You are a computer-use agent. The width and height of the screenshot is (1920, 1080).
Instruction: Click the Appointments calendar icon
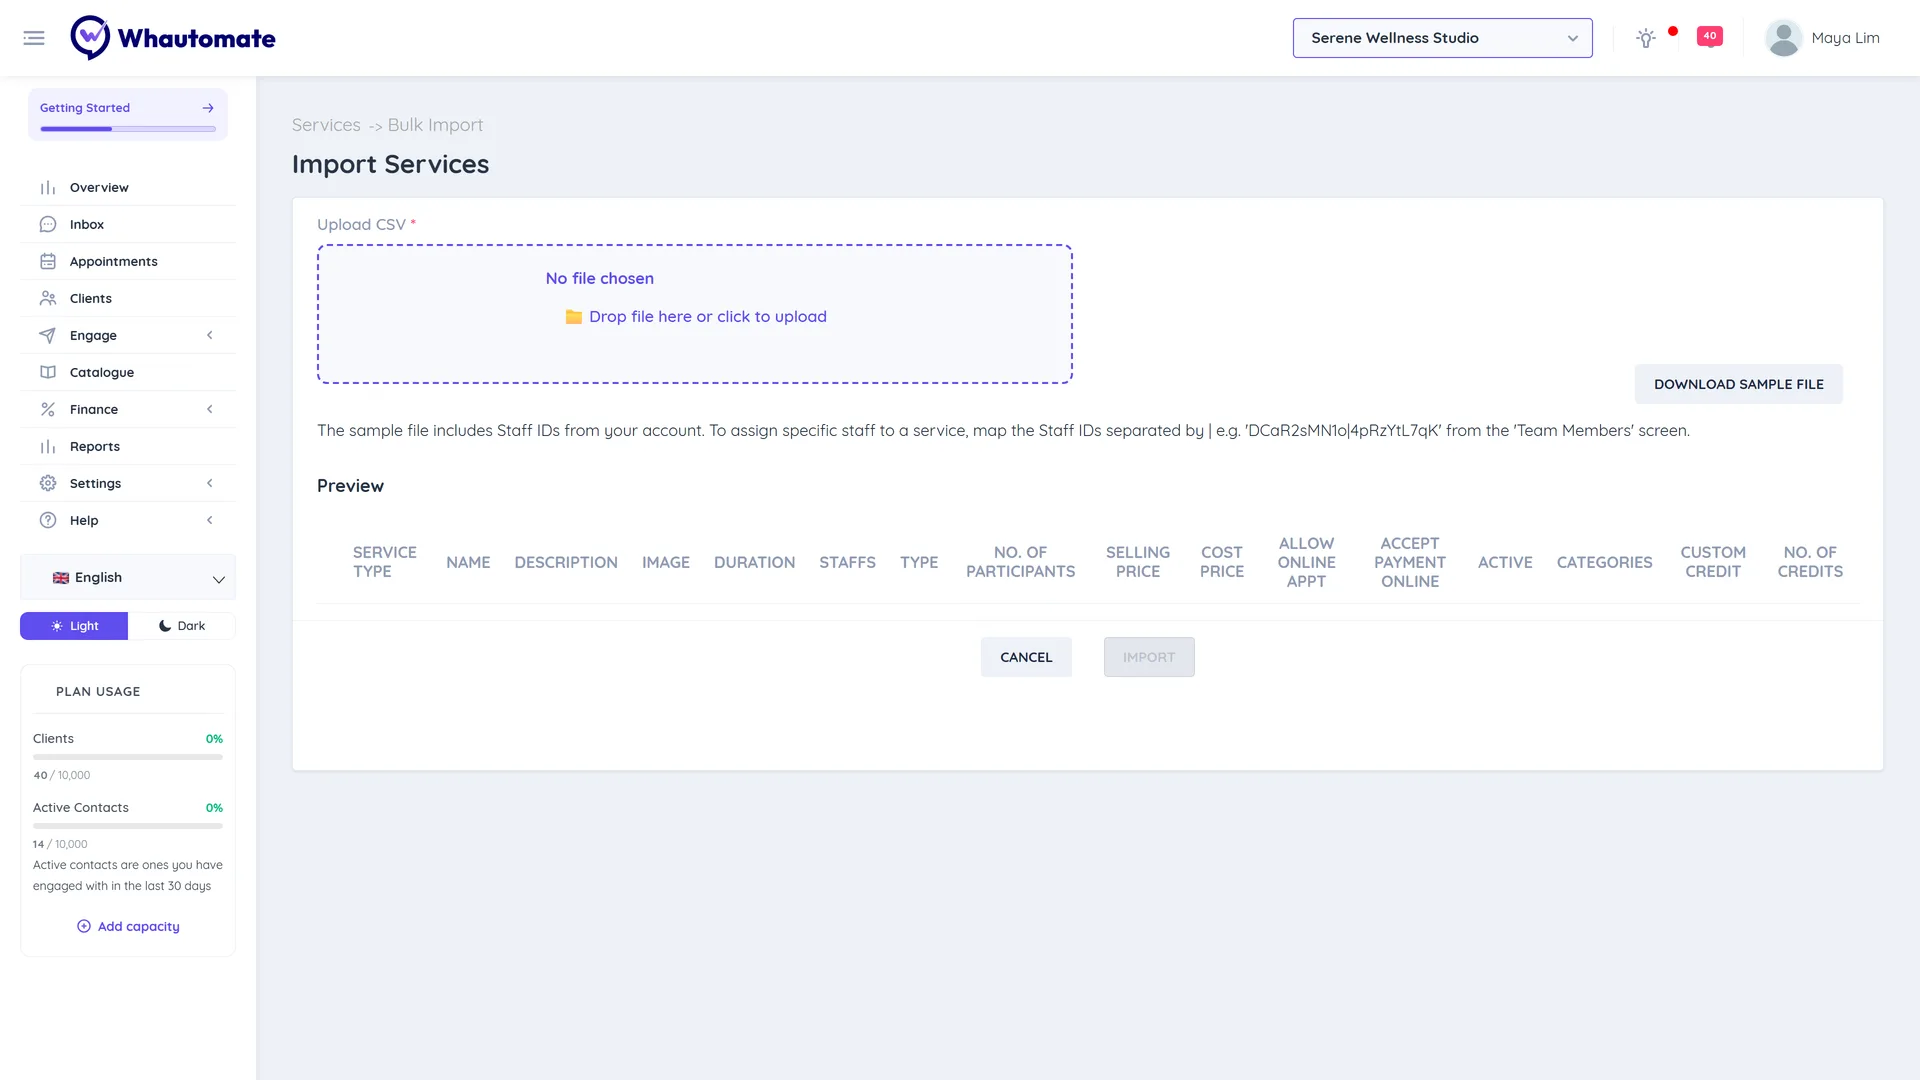point(48,262)
